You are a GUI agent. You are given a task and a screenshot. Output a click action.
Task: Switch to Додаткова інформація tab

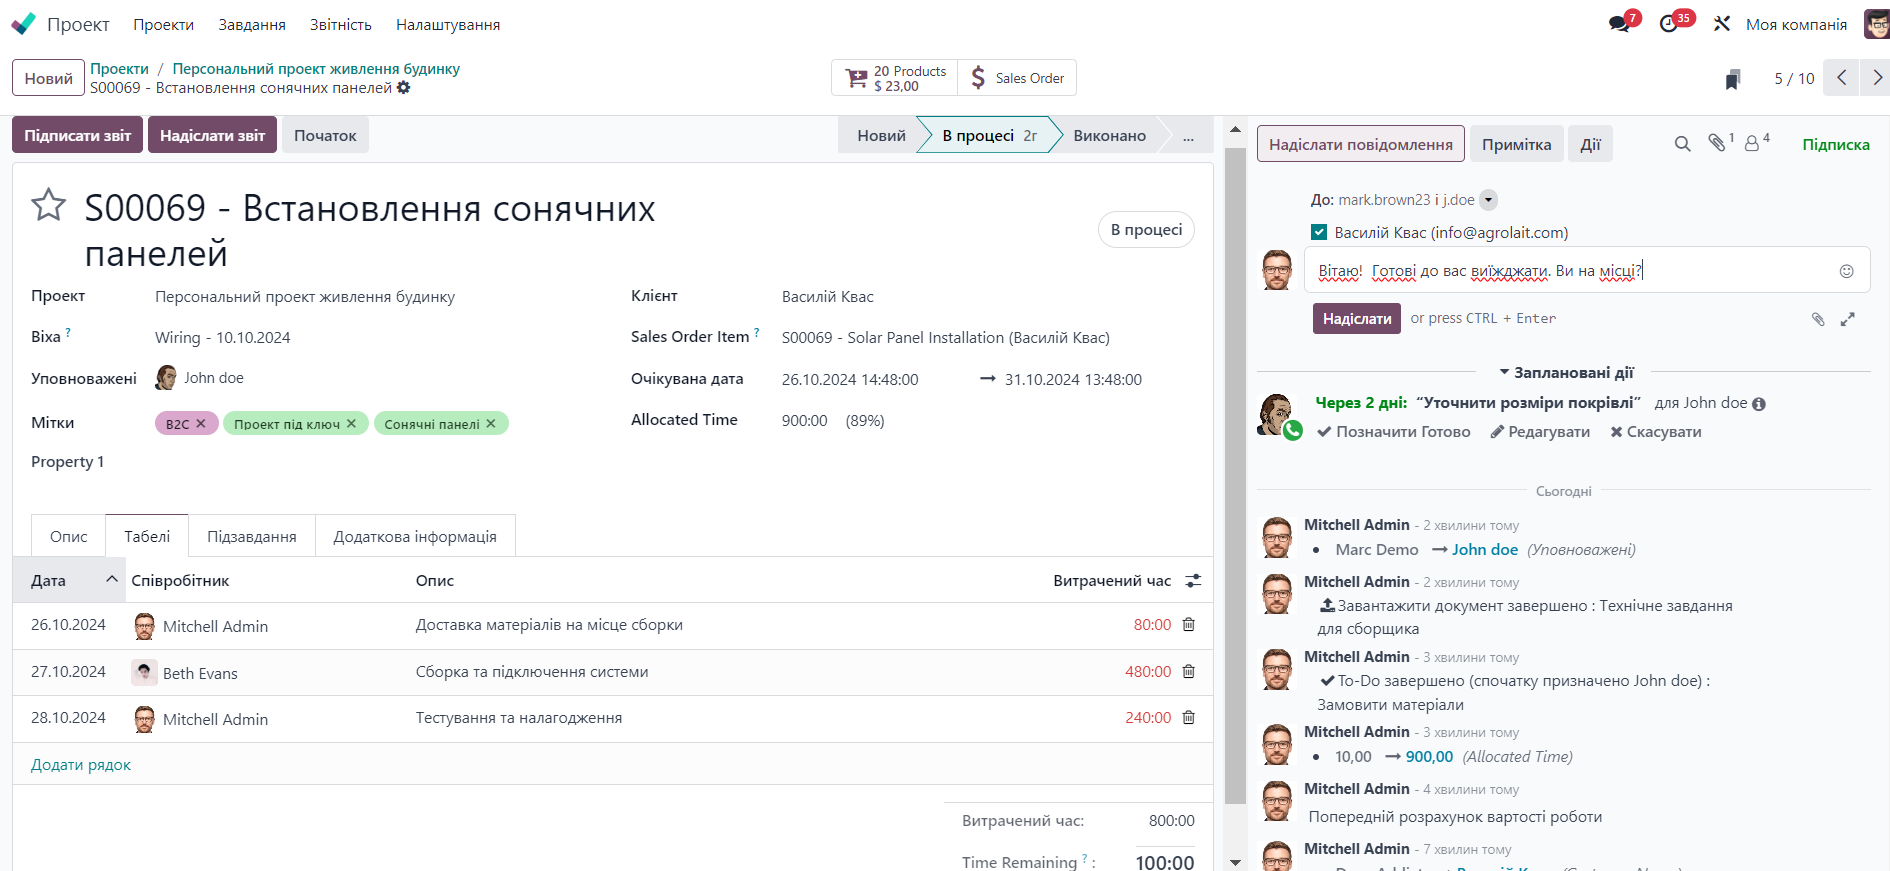tap(415, 537)
